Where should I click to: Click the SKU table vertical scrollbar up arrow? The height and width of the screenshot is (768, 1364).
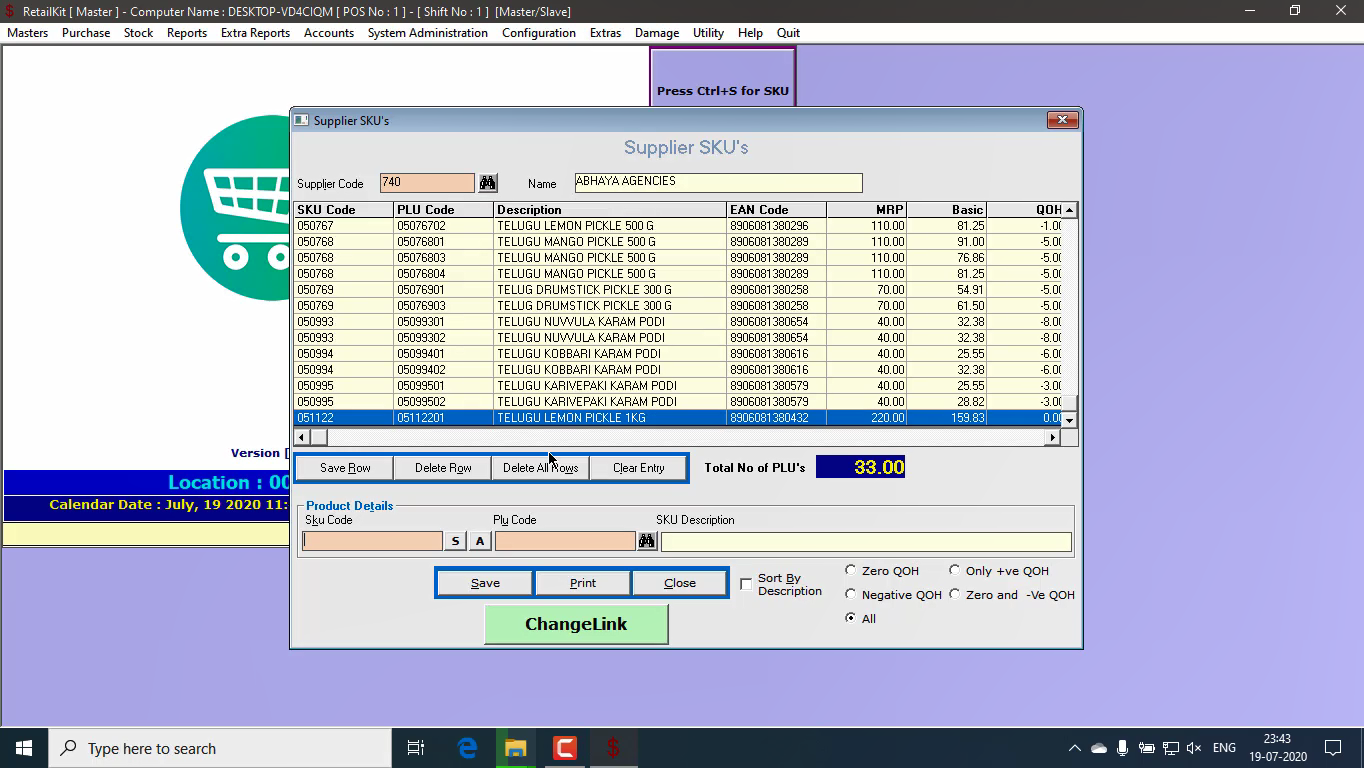tap(1069, 210)
